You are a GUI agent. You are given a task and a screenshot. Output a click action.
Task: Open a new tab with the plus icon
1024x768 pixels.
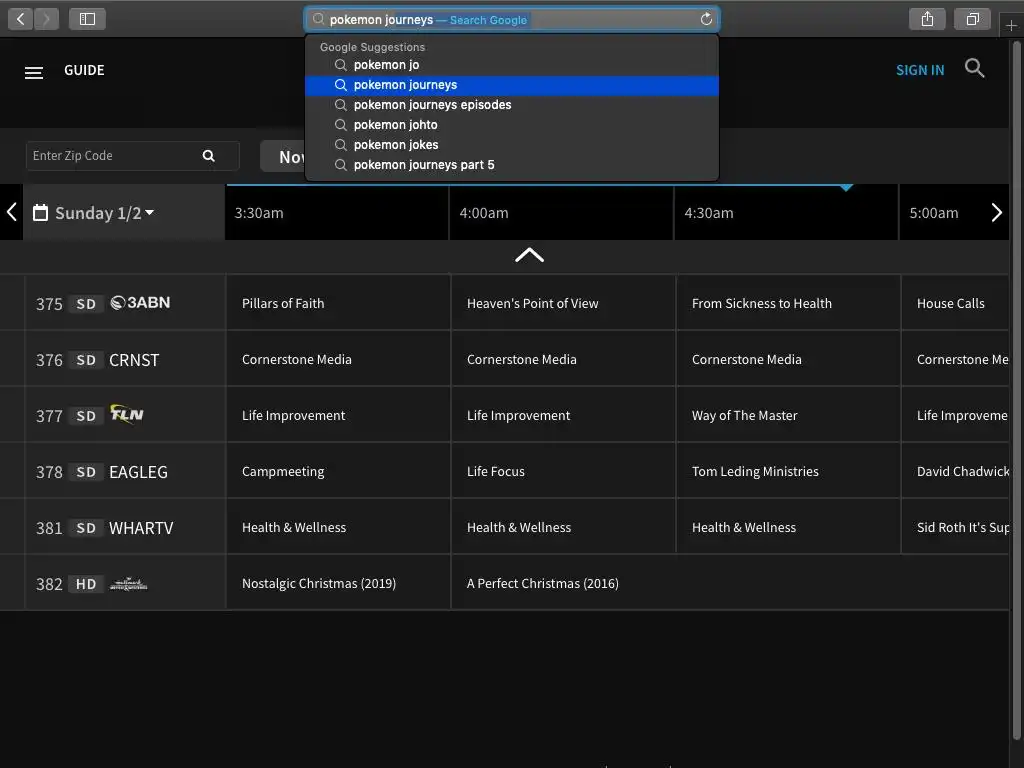1011,25
